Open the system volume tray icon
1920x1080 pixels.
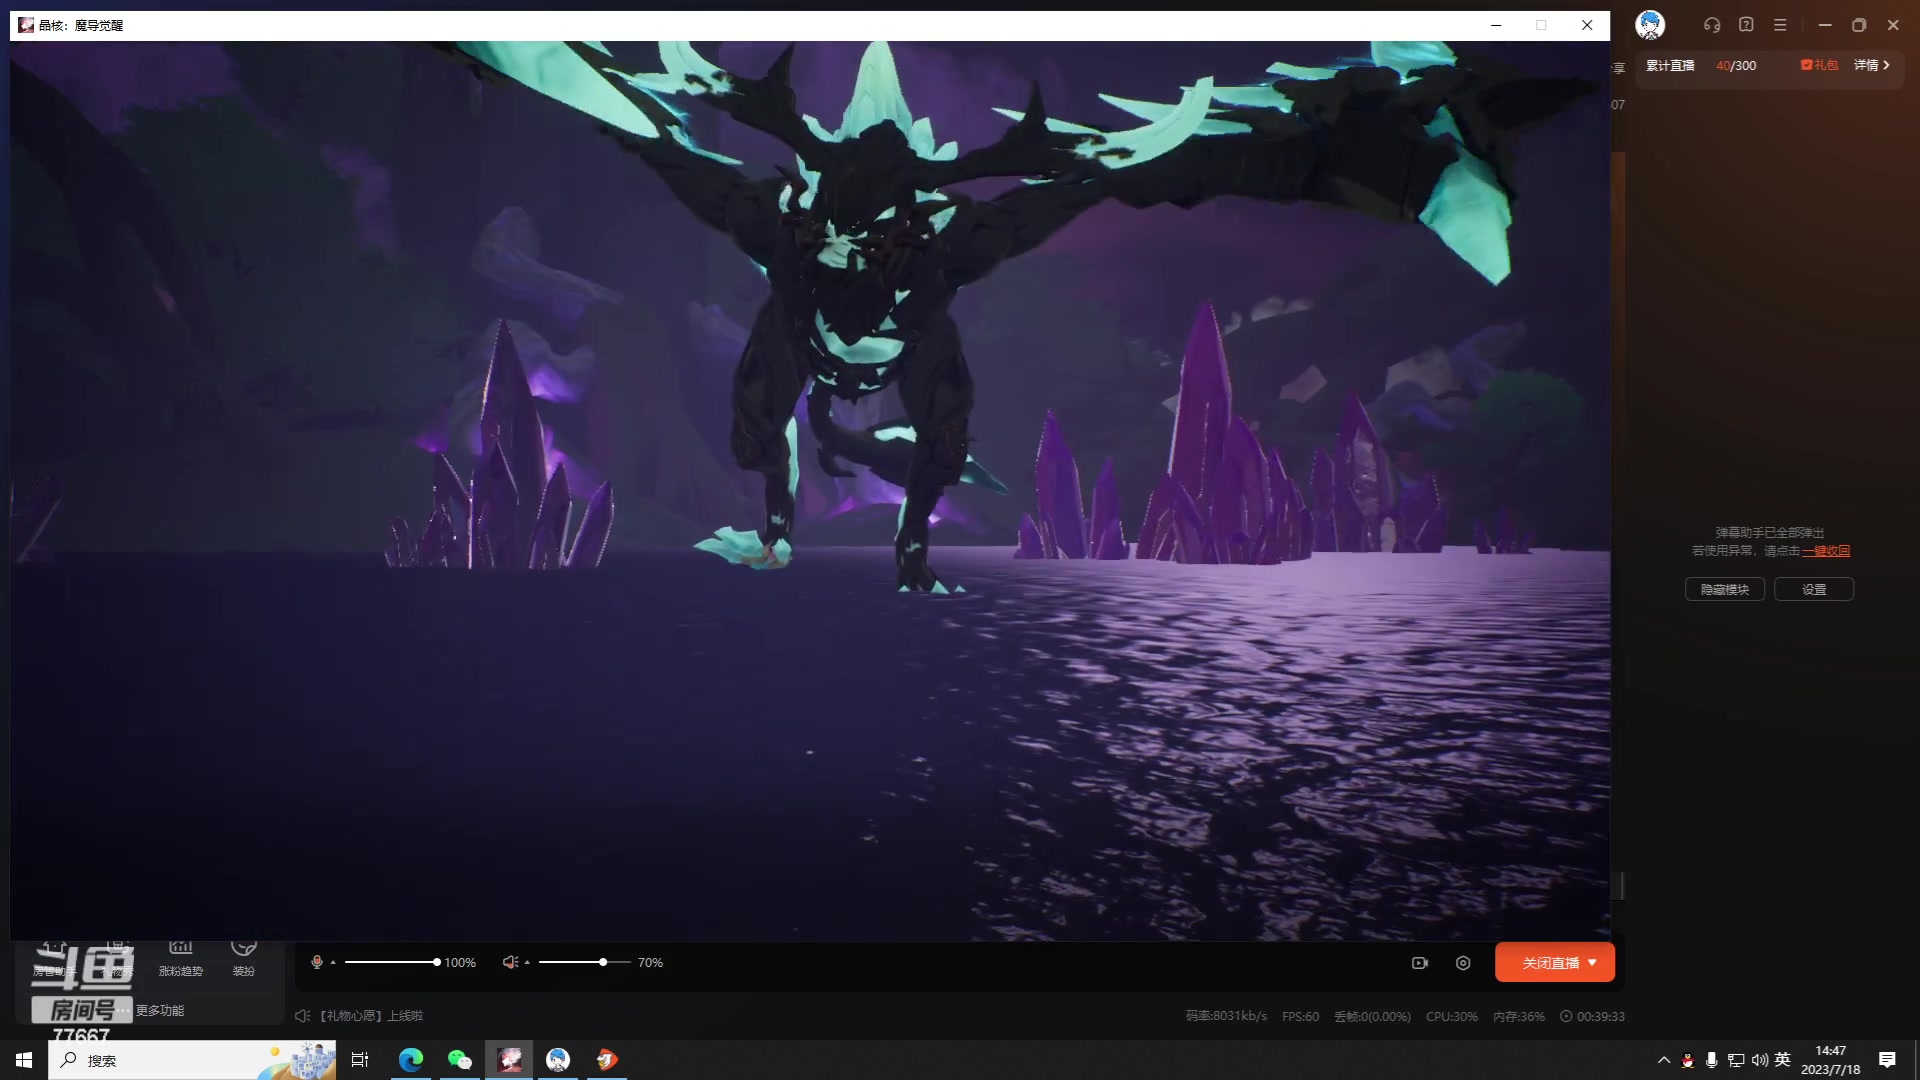(1760, 1060)
